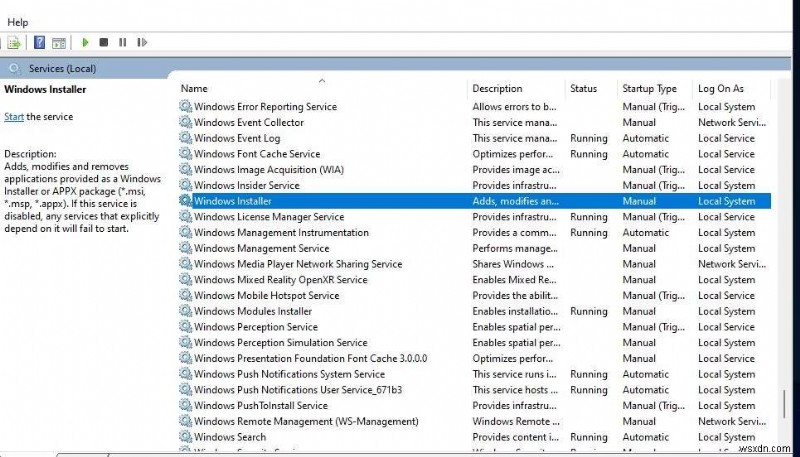Click gear icon of Windows Insider Service
This screenshot has width=800, height=457.
pyautogui.click(x=185, y=186)
